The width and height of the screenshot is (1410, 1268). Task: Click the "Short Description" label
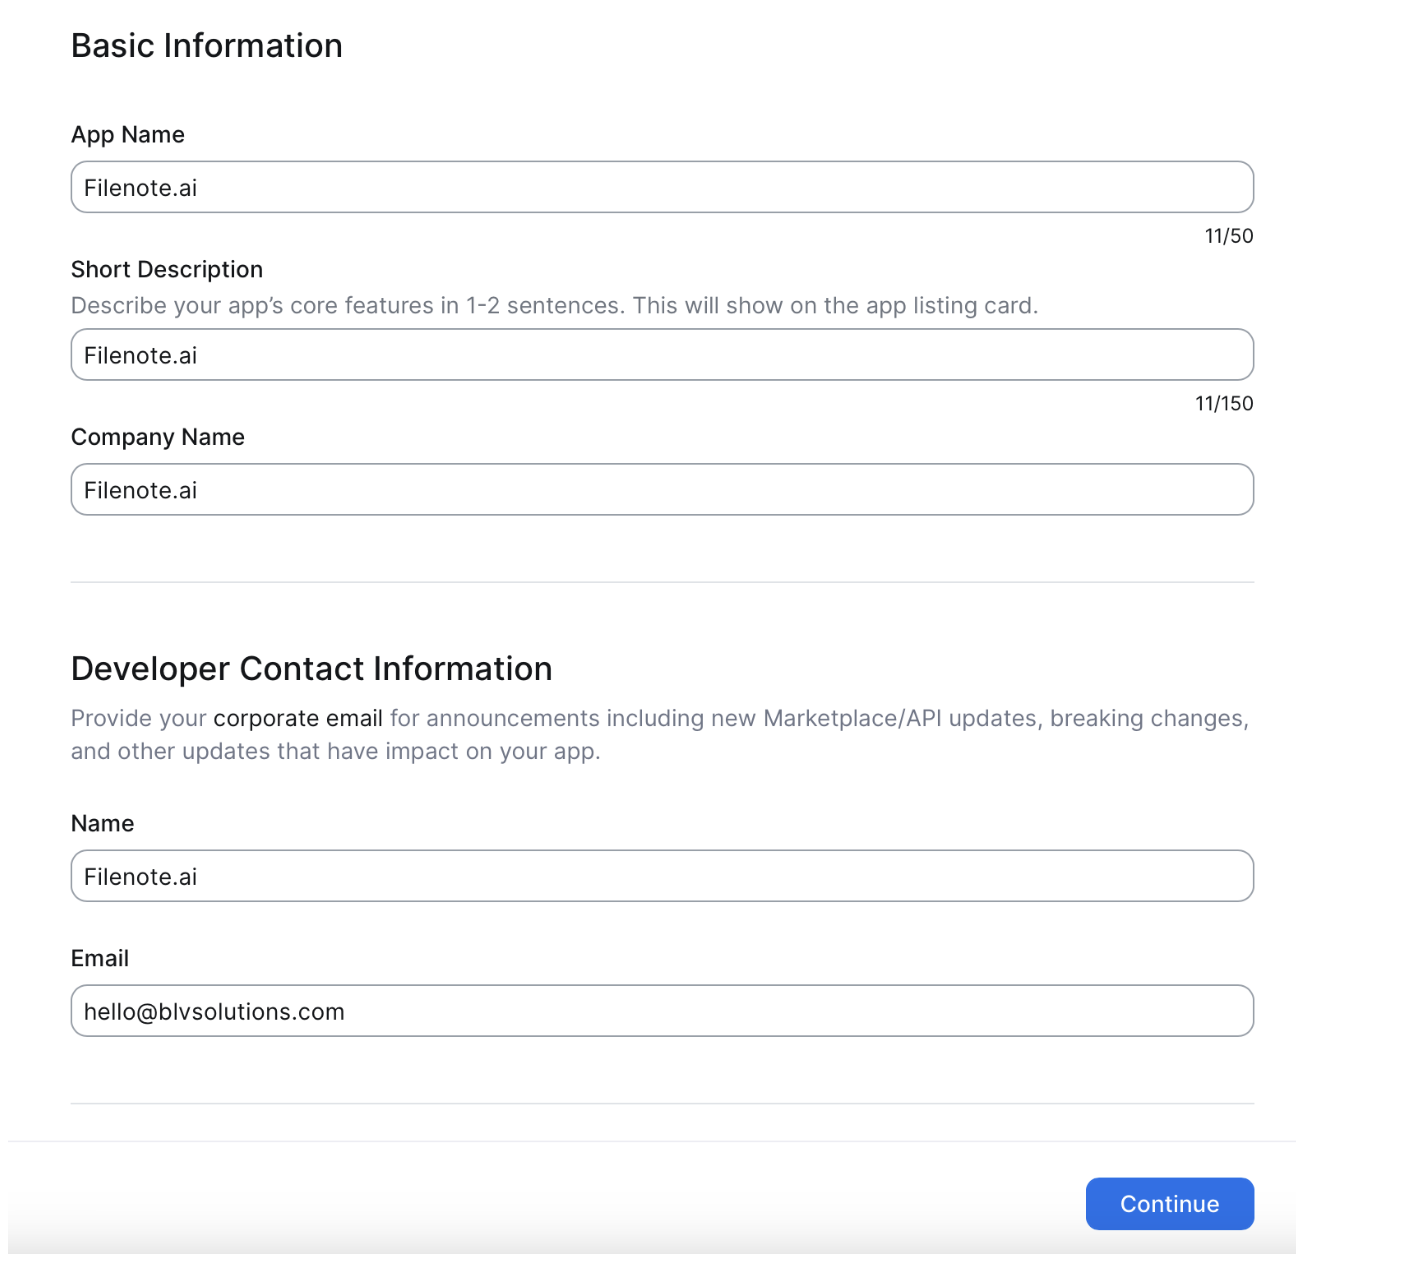tap(167, 270)
